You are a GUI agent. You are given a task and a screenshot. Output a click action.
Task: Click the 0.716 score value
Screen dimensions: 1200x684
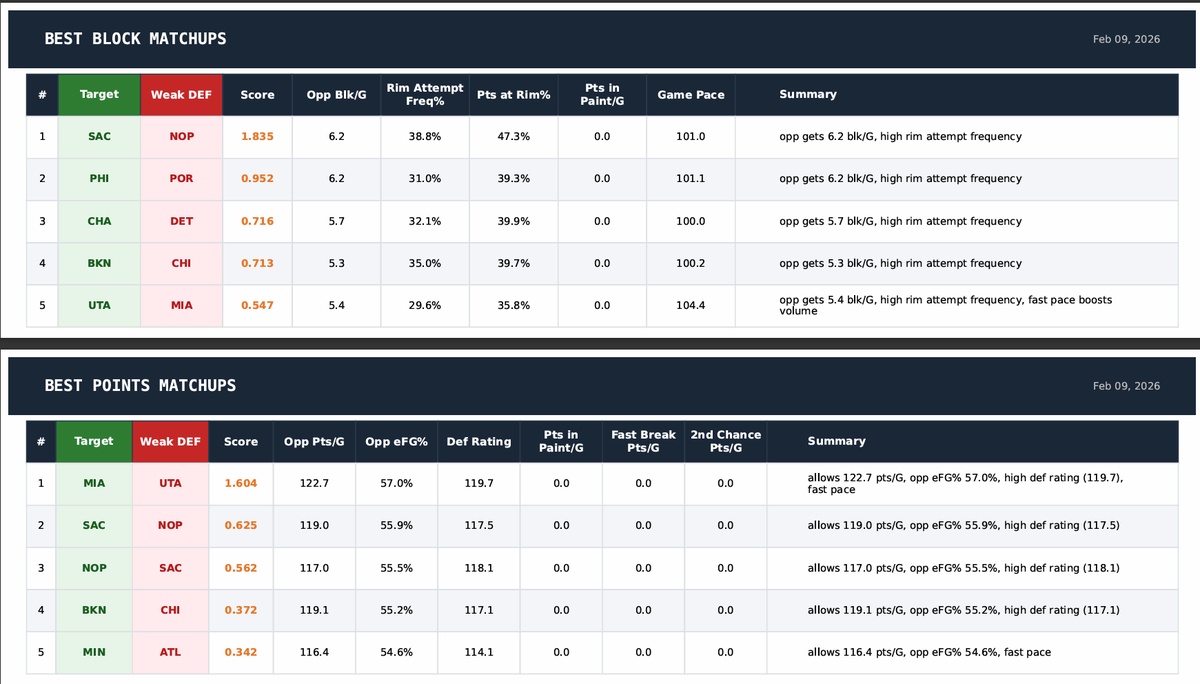tap(257, 221)
